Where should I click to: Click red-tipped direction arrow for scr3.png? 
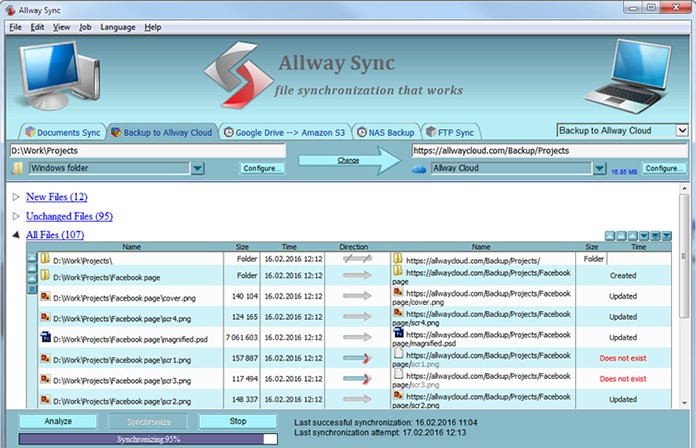[357, 379]
